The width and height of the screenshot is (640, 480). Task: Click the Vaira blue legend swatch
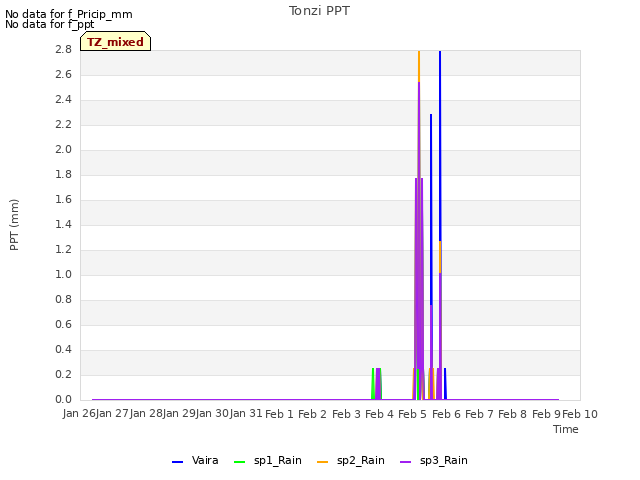click(x=178, y=462)
